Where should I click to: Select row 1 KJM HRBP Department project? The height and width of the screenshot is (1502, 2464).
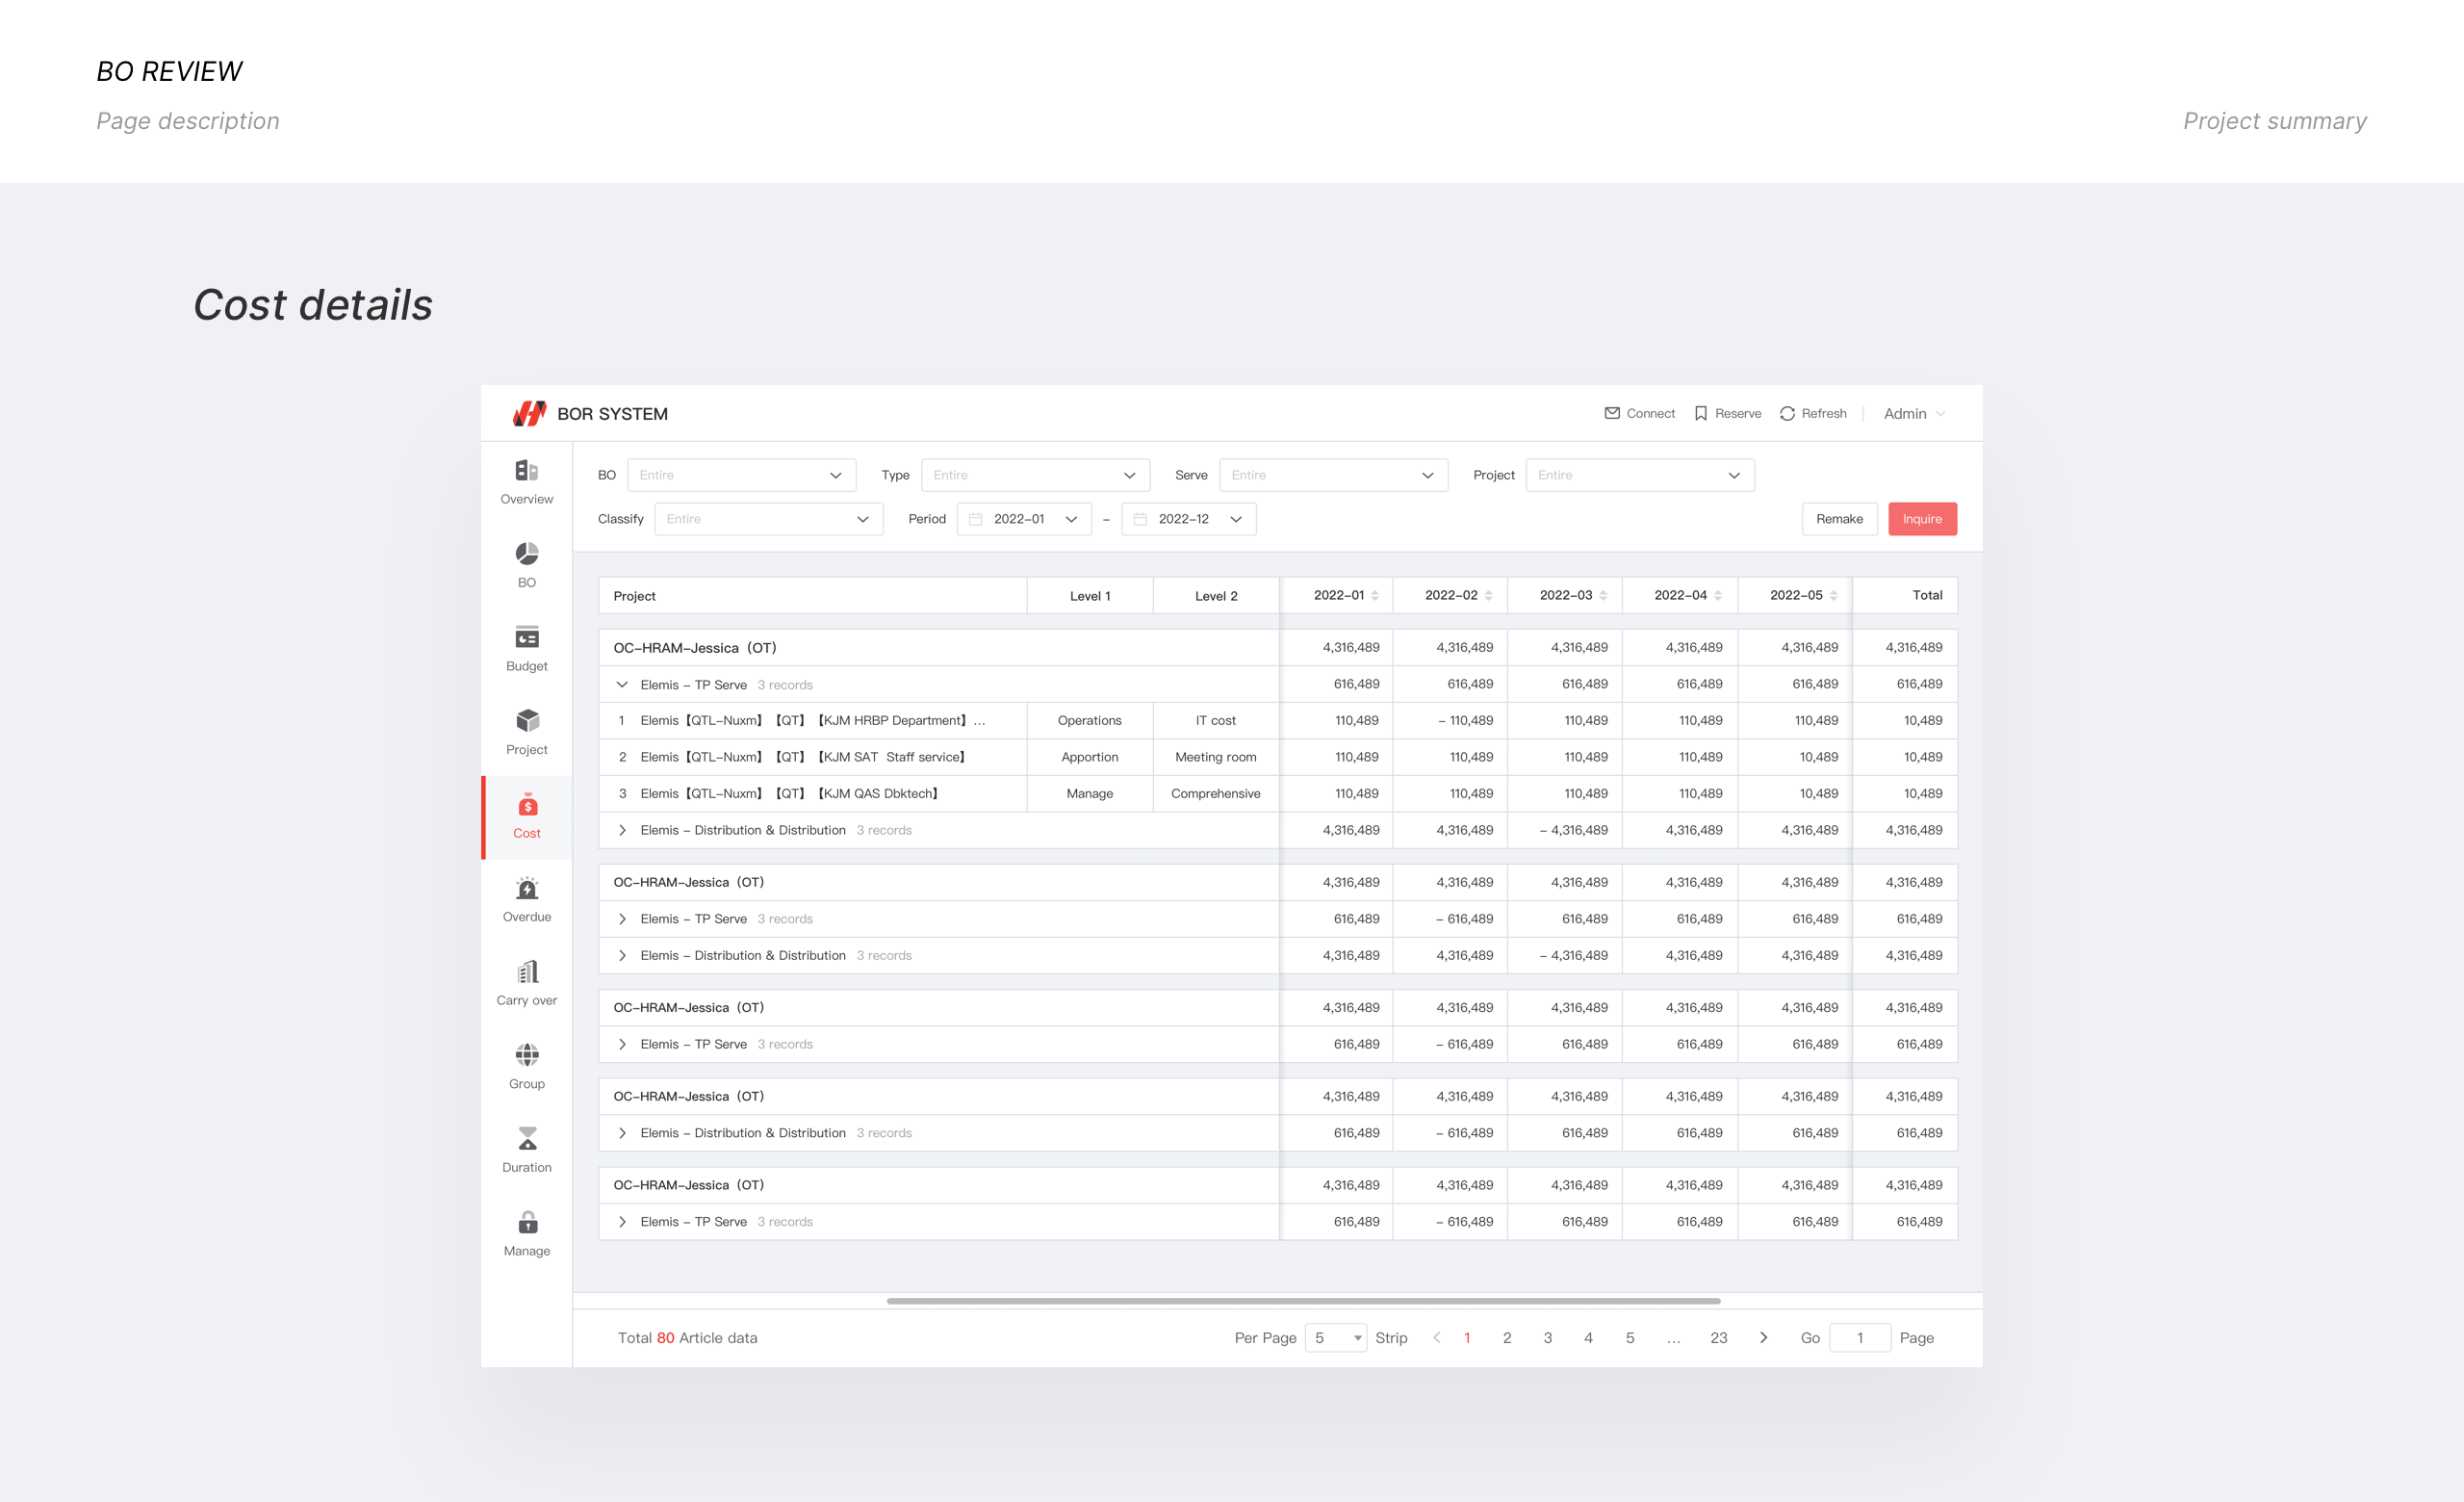pos(812,720)
